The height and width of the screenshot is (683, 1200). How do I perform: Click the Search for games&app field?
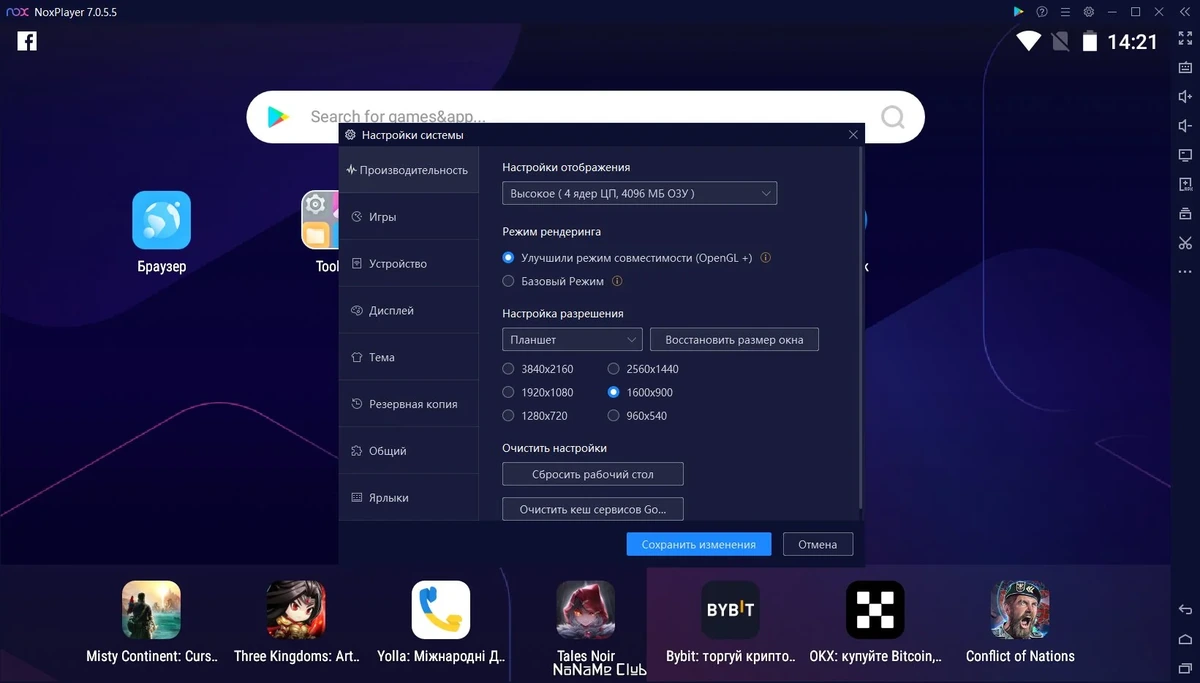pos(585,117)
